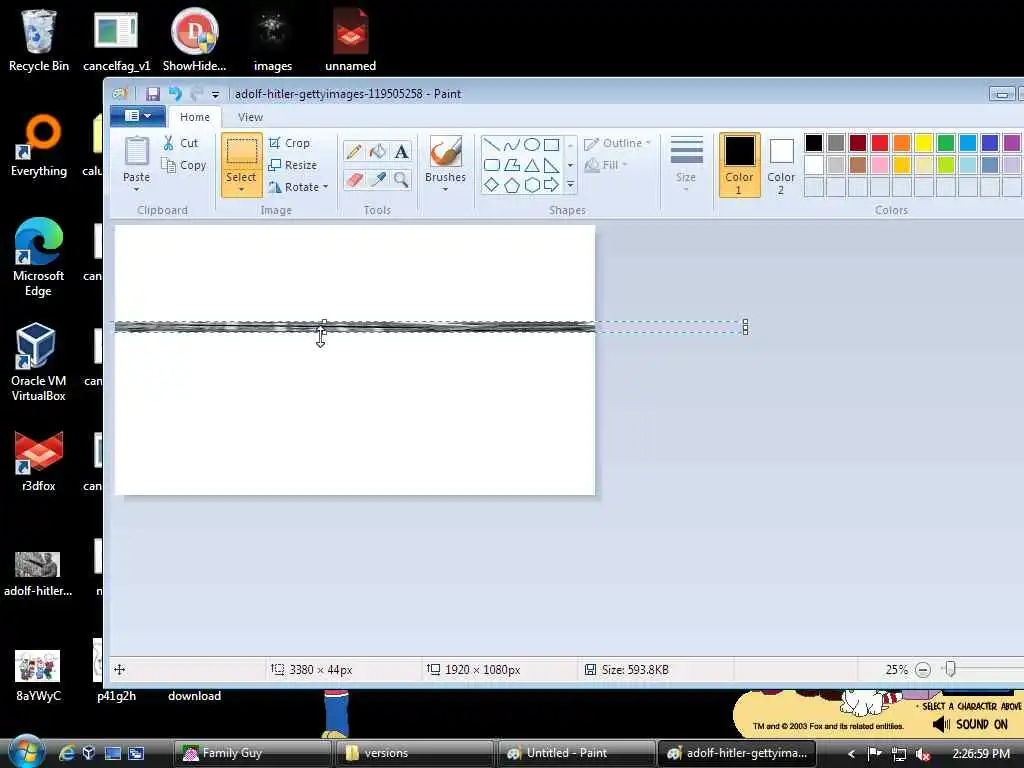The height and width of the screenshot is (768, 1024).
Task: Choose the Diamond shape
Action: (491, 185)
